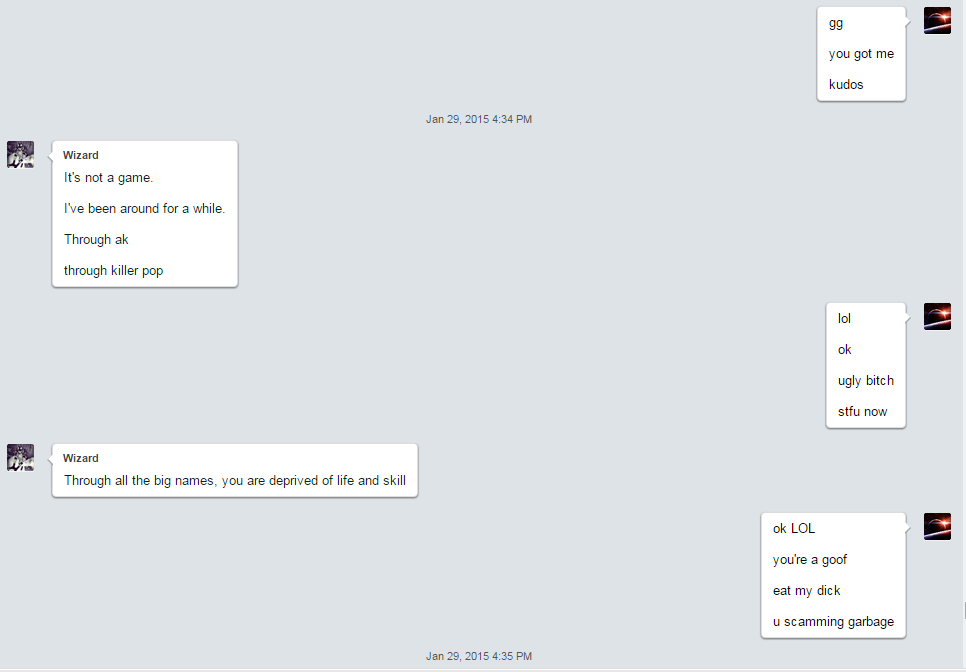Select the "you are deprived of life and skill" message
966x672 pixels.
tap(314, 480)
